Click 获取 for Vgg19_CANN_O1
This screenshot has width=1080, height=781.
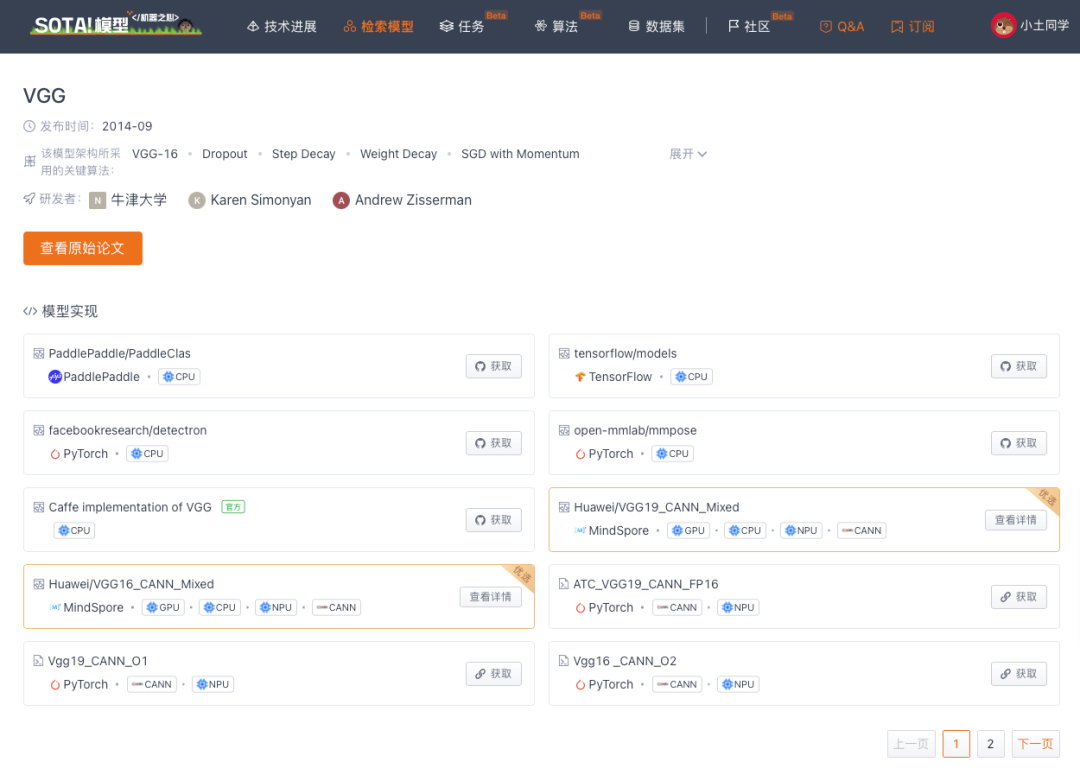click(493, 674)
